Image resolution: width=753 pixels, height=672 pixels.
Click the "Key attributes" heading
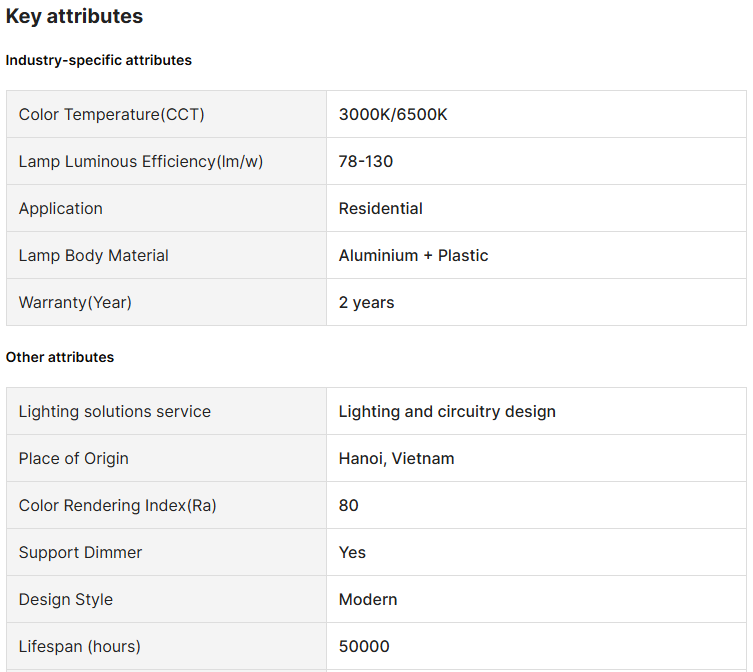(x=74, y=17)
